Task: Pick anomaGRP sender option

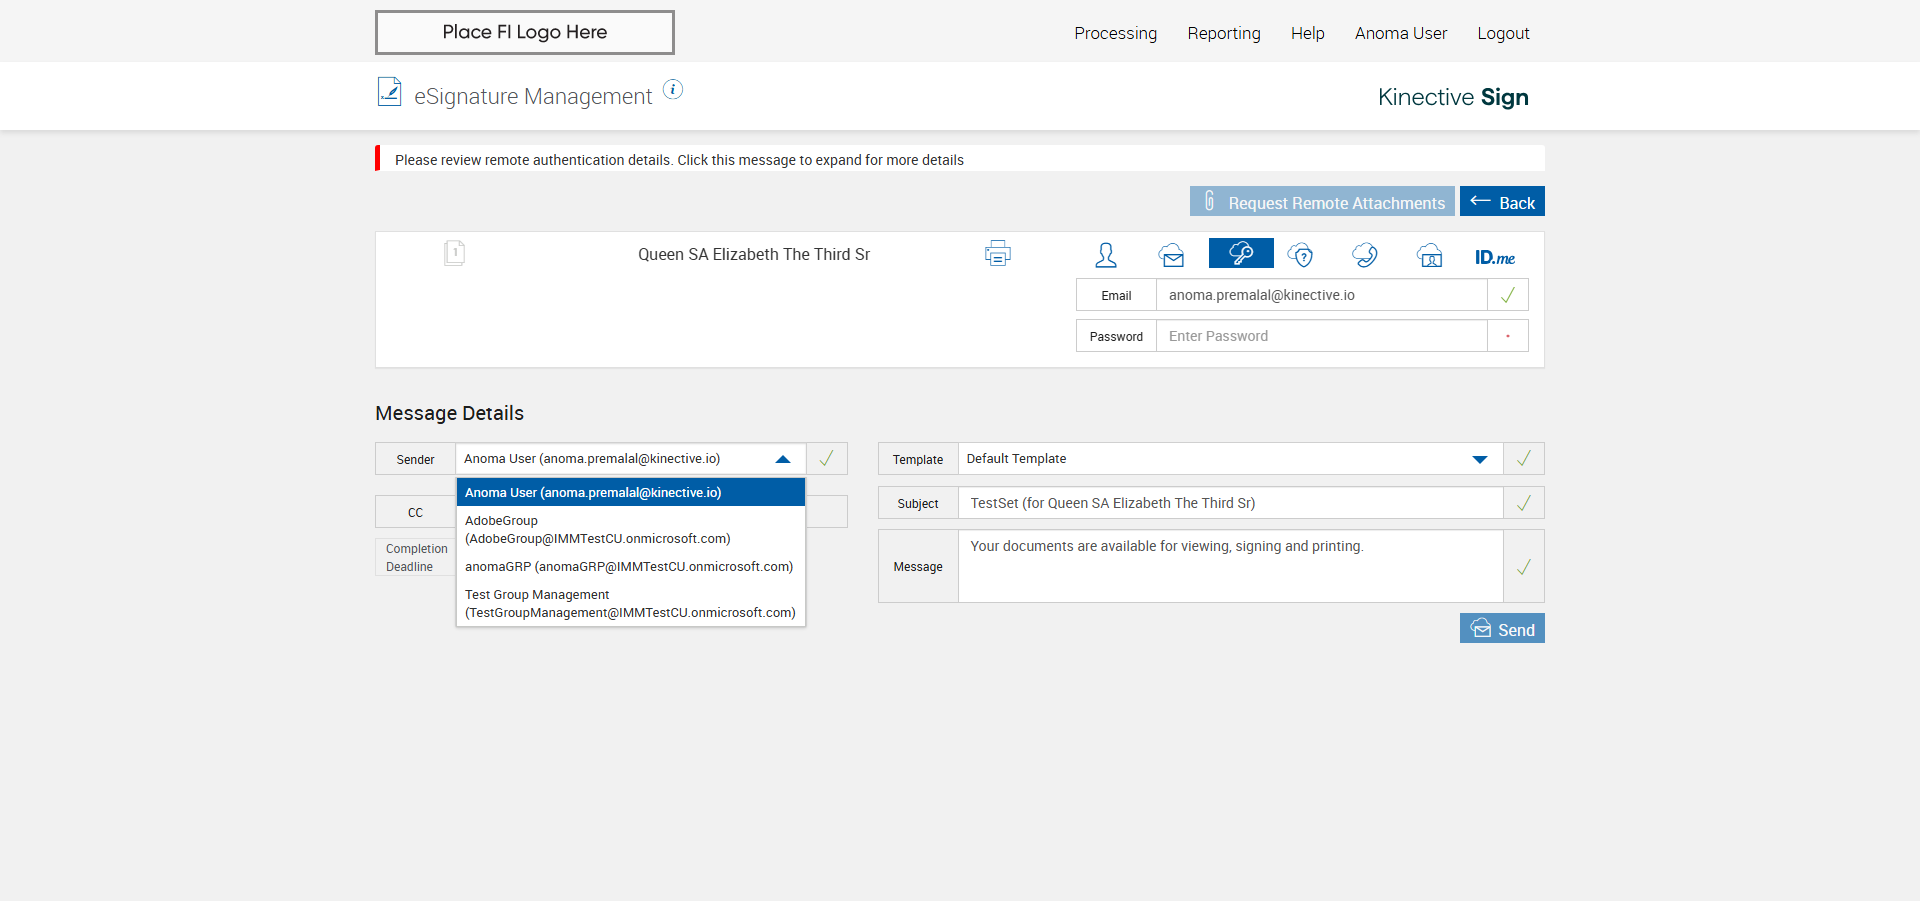Action: point(630,567)
